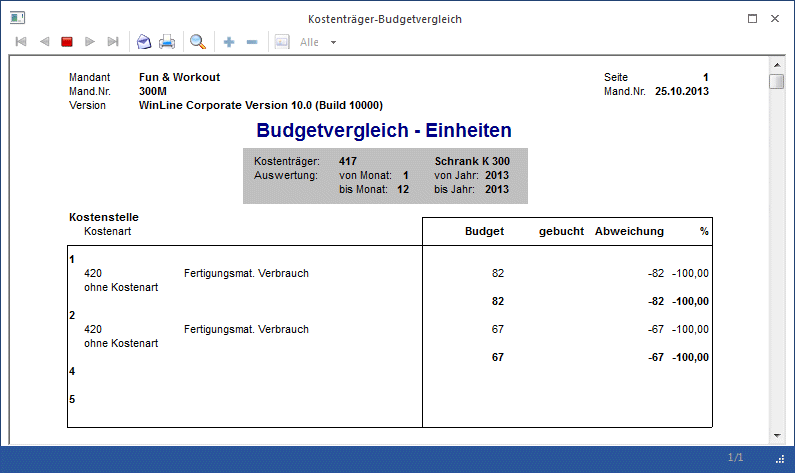795x473 pixels.
Task: Open the magnifier search tool
Action: pos(198,42)
